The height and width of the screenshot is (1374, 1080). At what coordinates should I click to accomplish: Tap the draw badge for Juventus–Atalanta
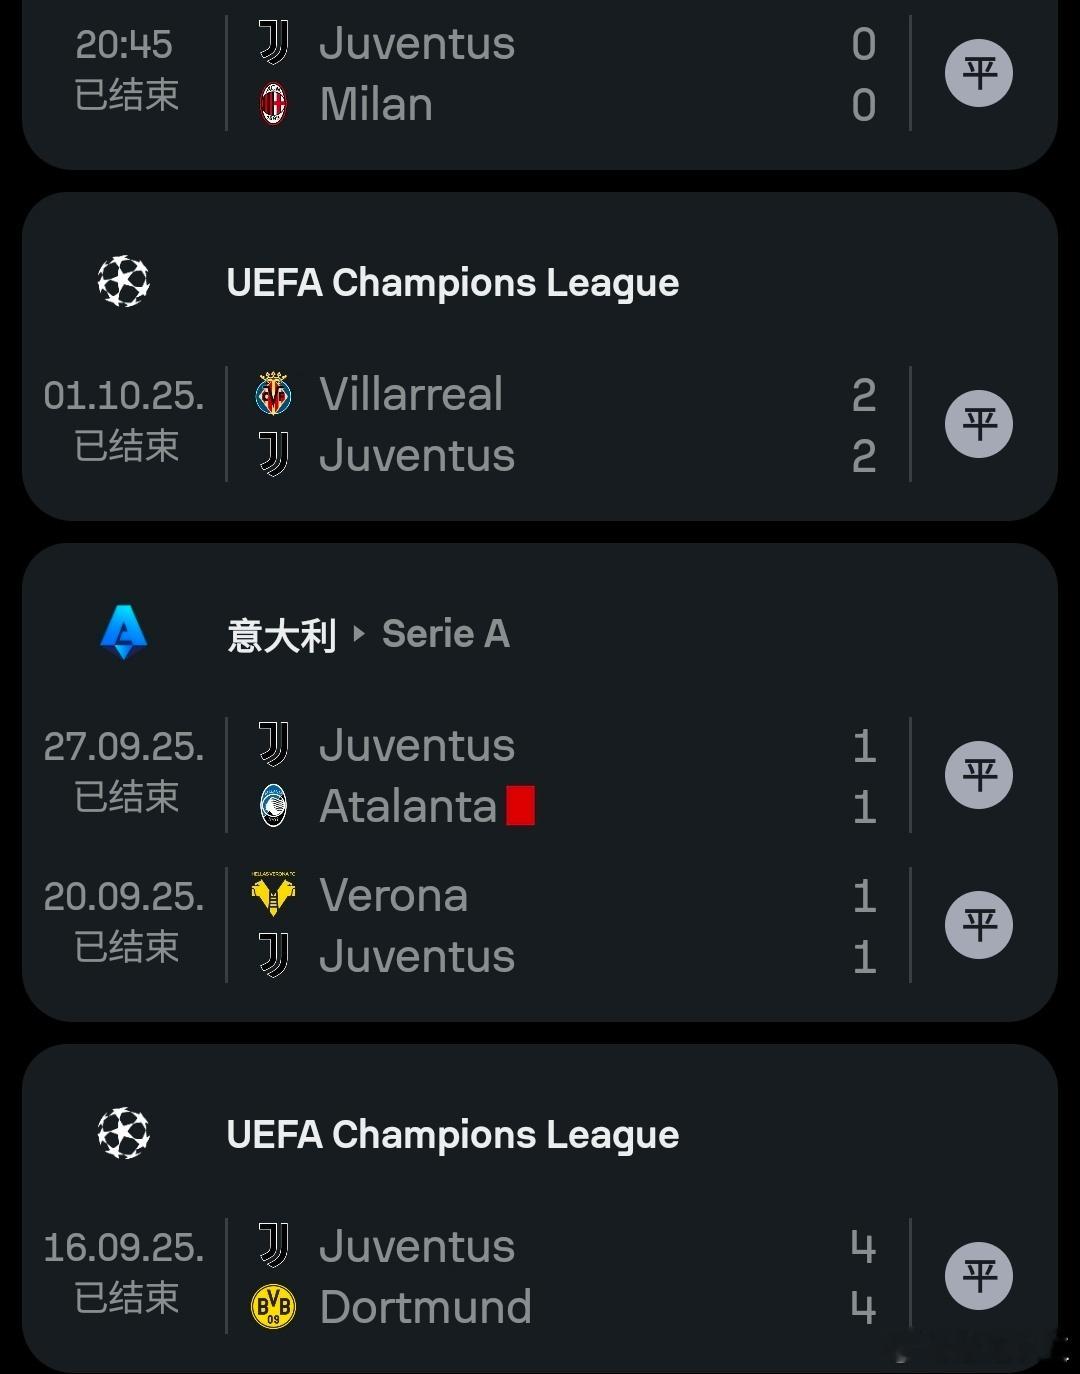tap(979, 775)
